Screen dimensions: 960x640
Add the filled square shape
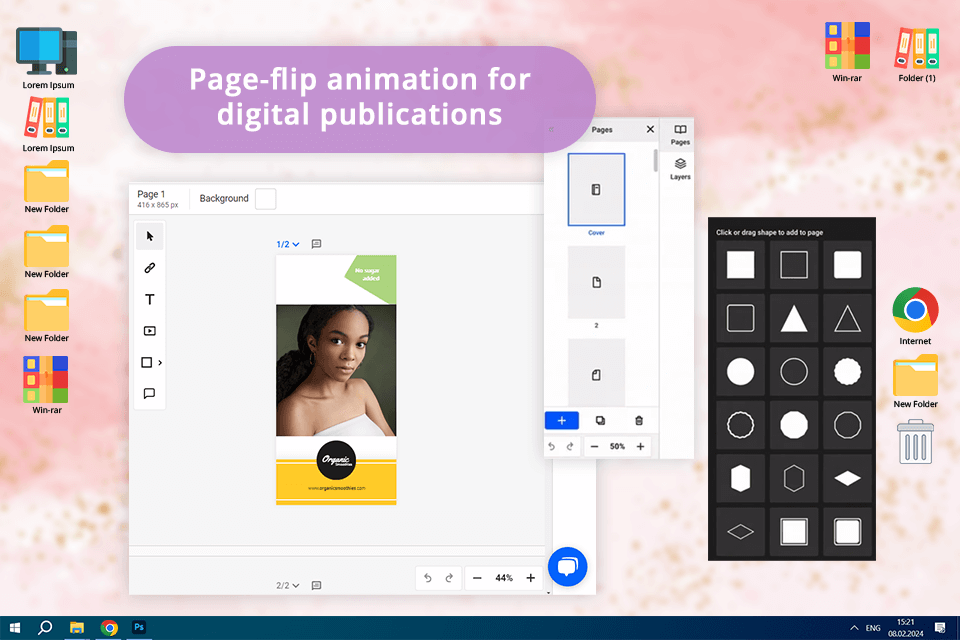[740, 265]
